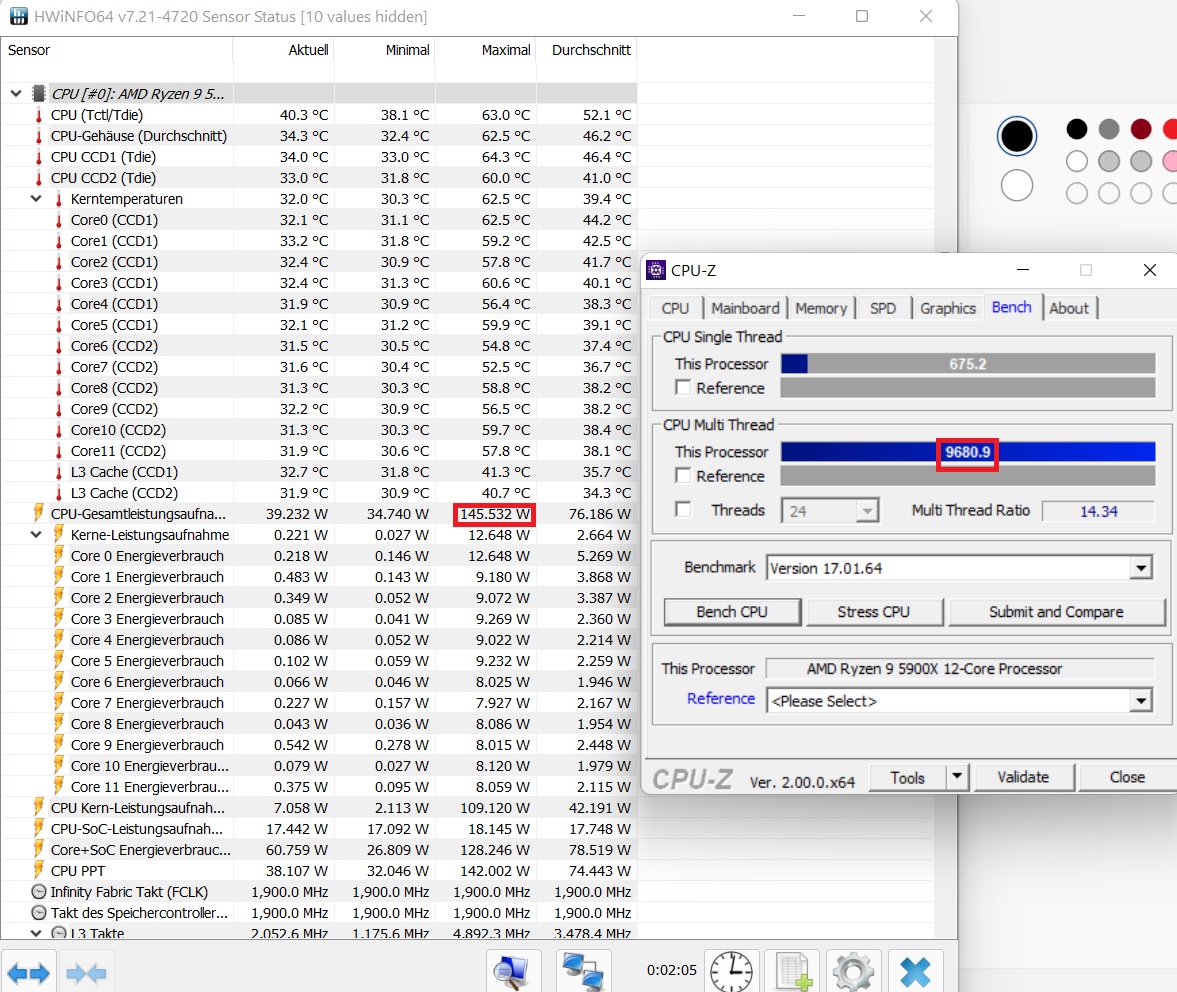Open the Graphics tab
Image resolution: width=1177 pixels, height=992 pixels.
[x=948, y=308]
